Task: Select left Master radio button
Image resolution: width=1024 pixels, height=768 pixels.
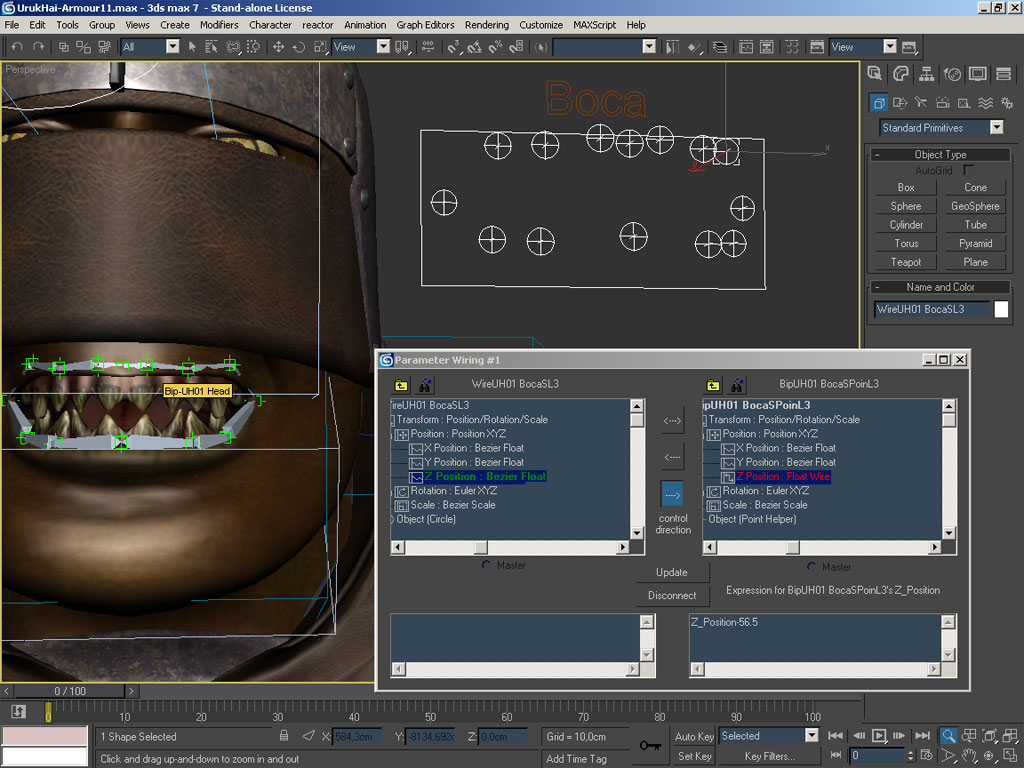Action: [486, 565]
